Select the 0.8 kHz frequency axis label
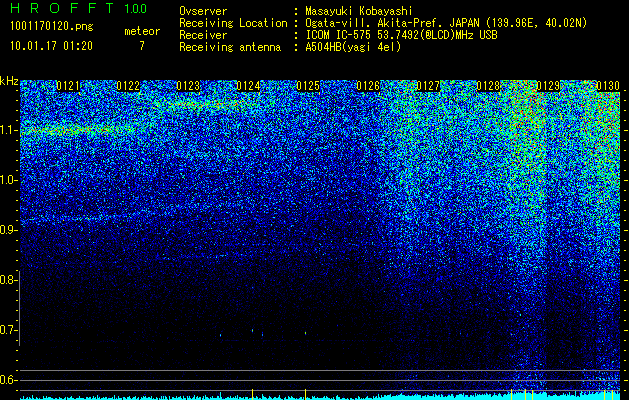The height and width of the screenshot is (400, 629). (7, 280)
